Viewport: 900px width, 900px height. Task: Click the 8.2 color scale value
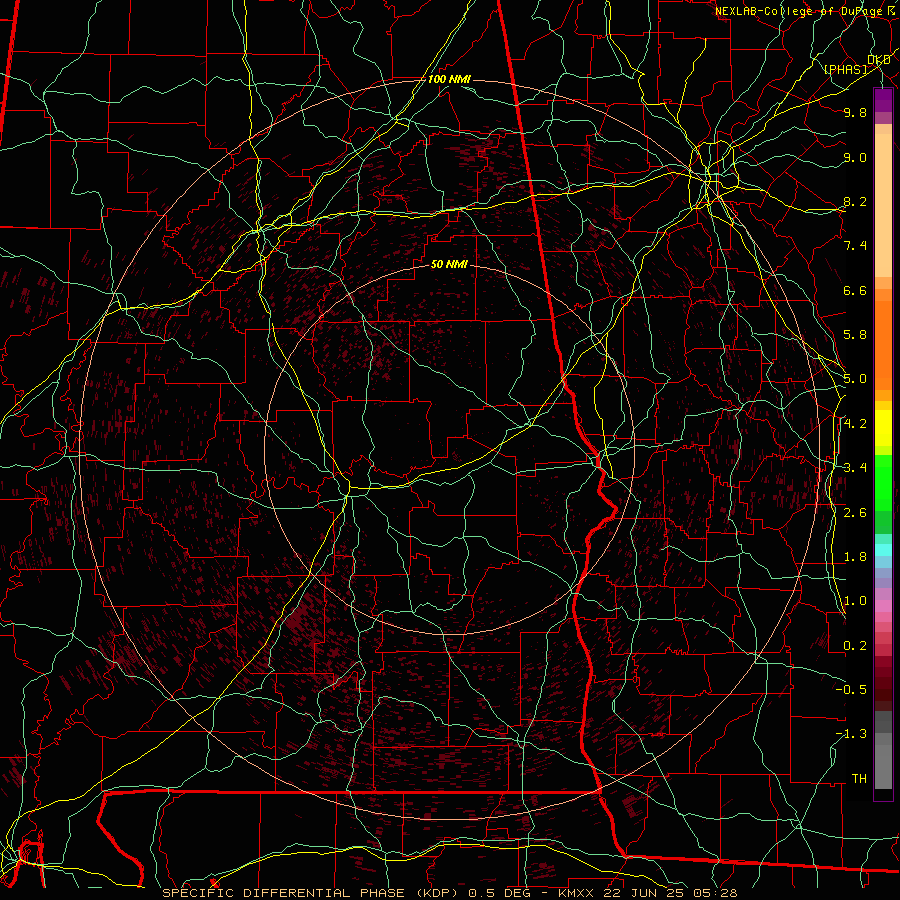pos(855,201)
